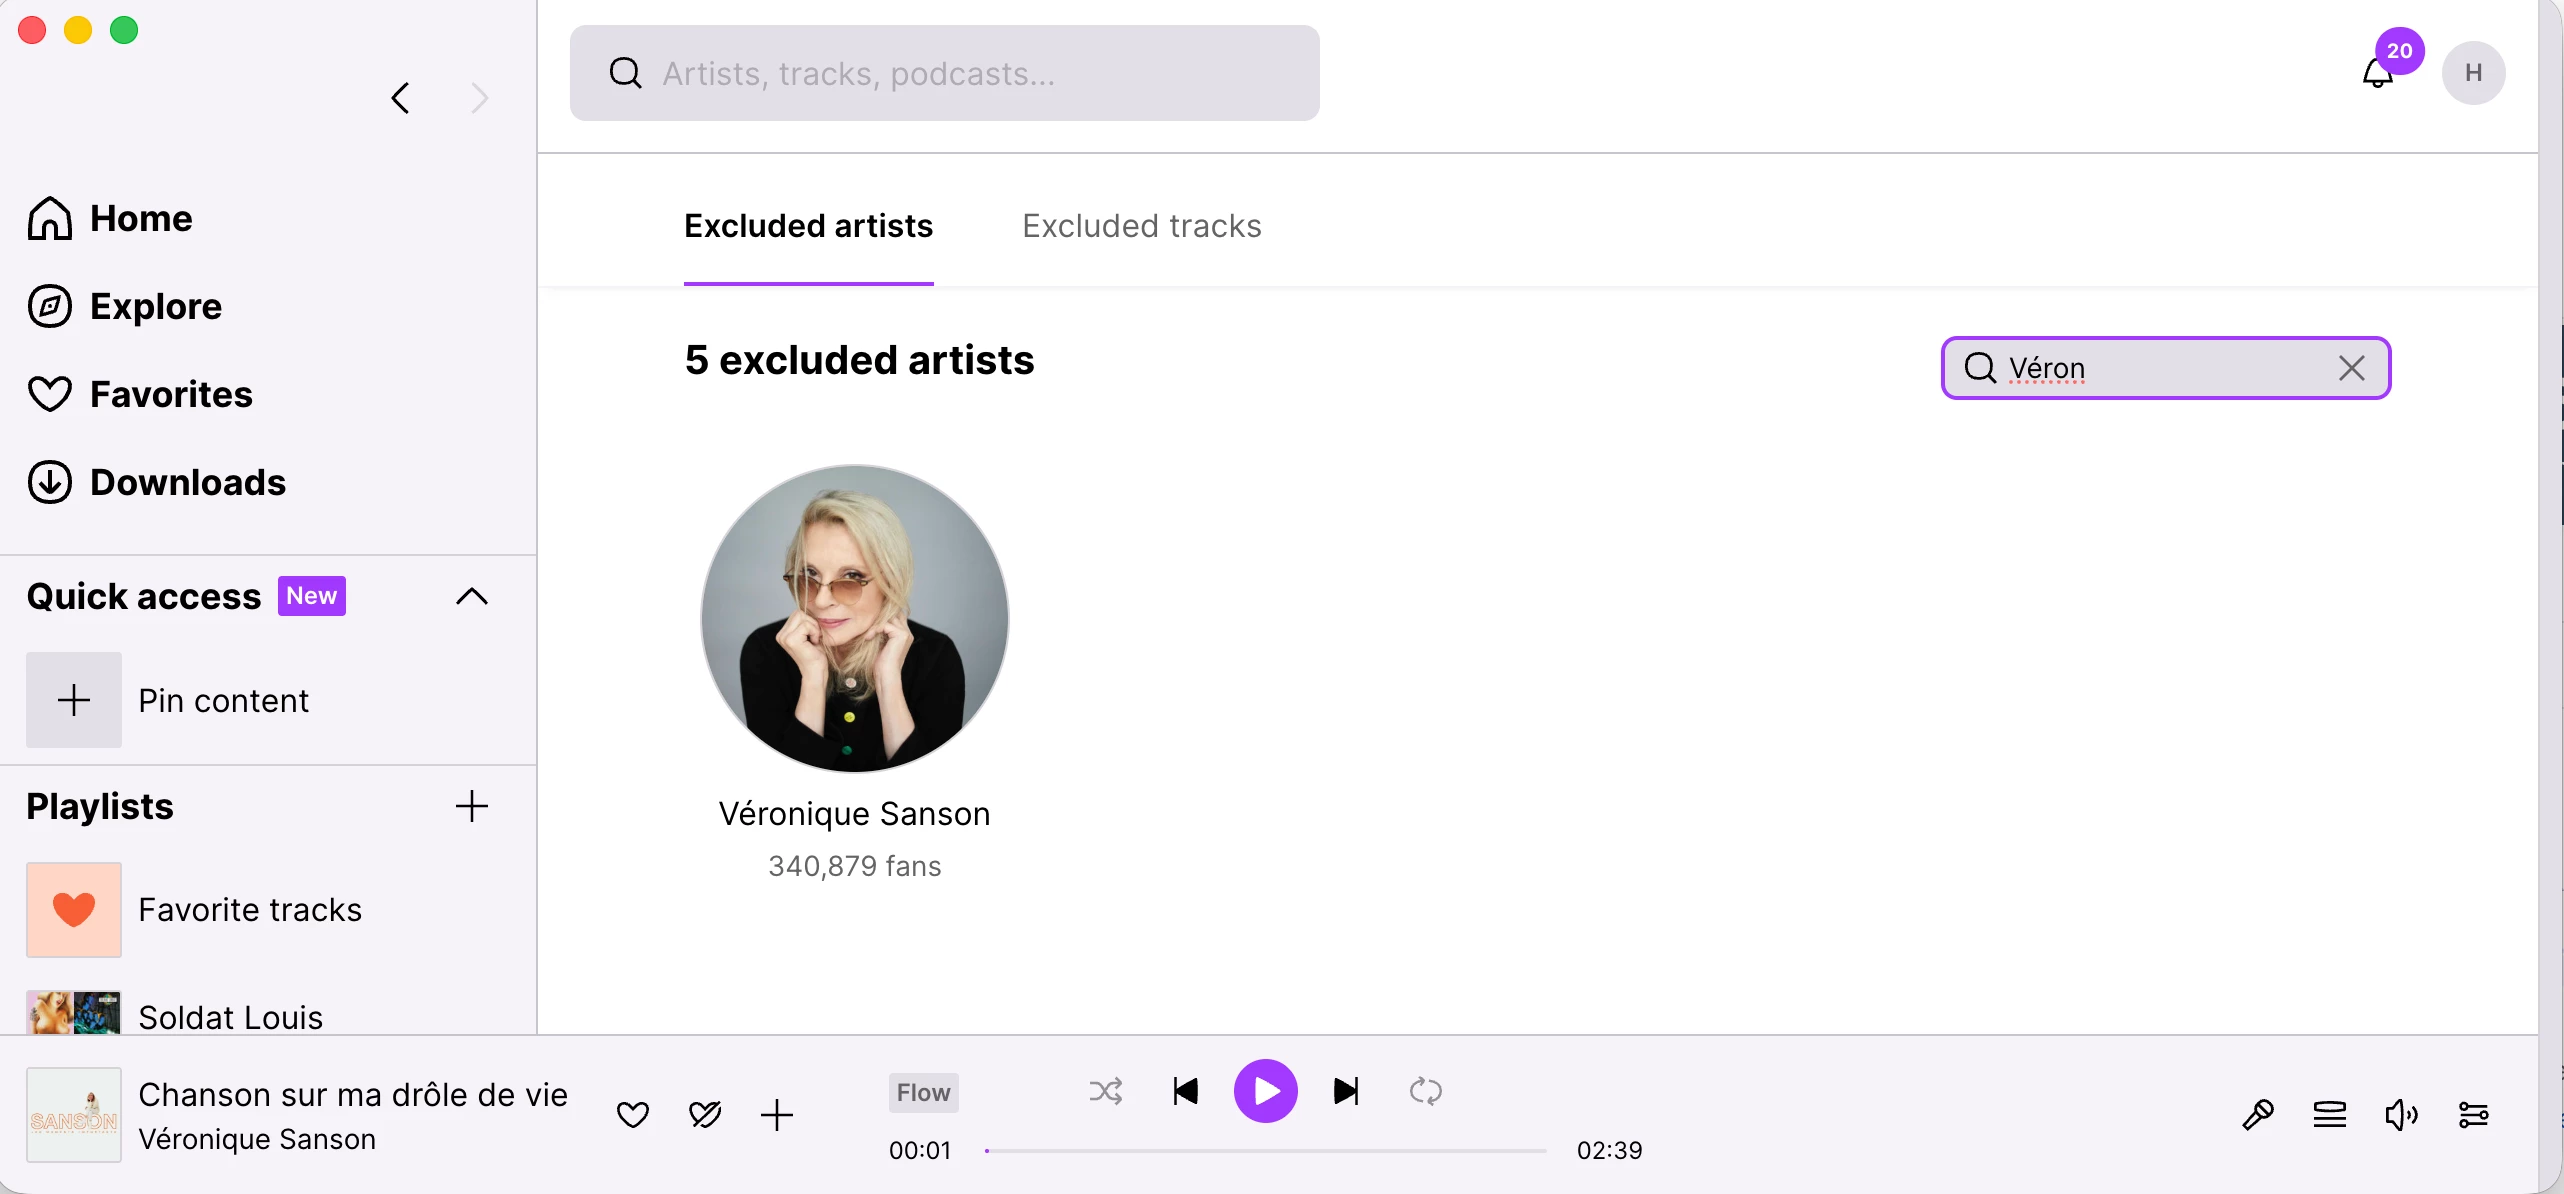Open the lyrics microphone icon
2564x1194 pixels.
click(x=2257, y=1114)
